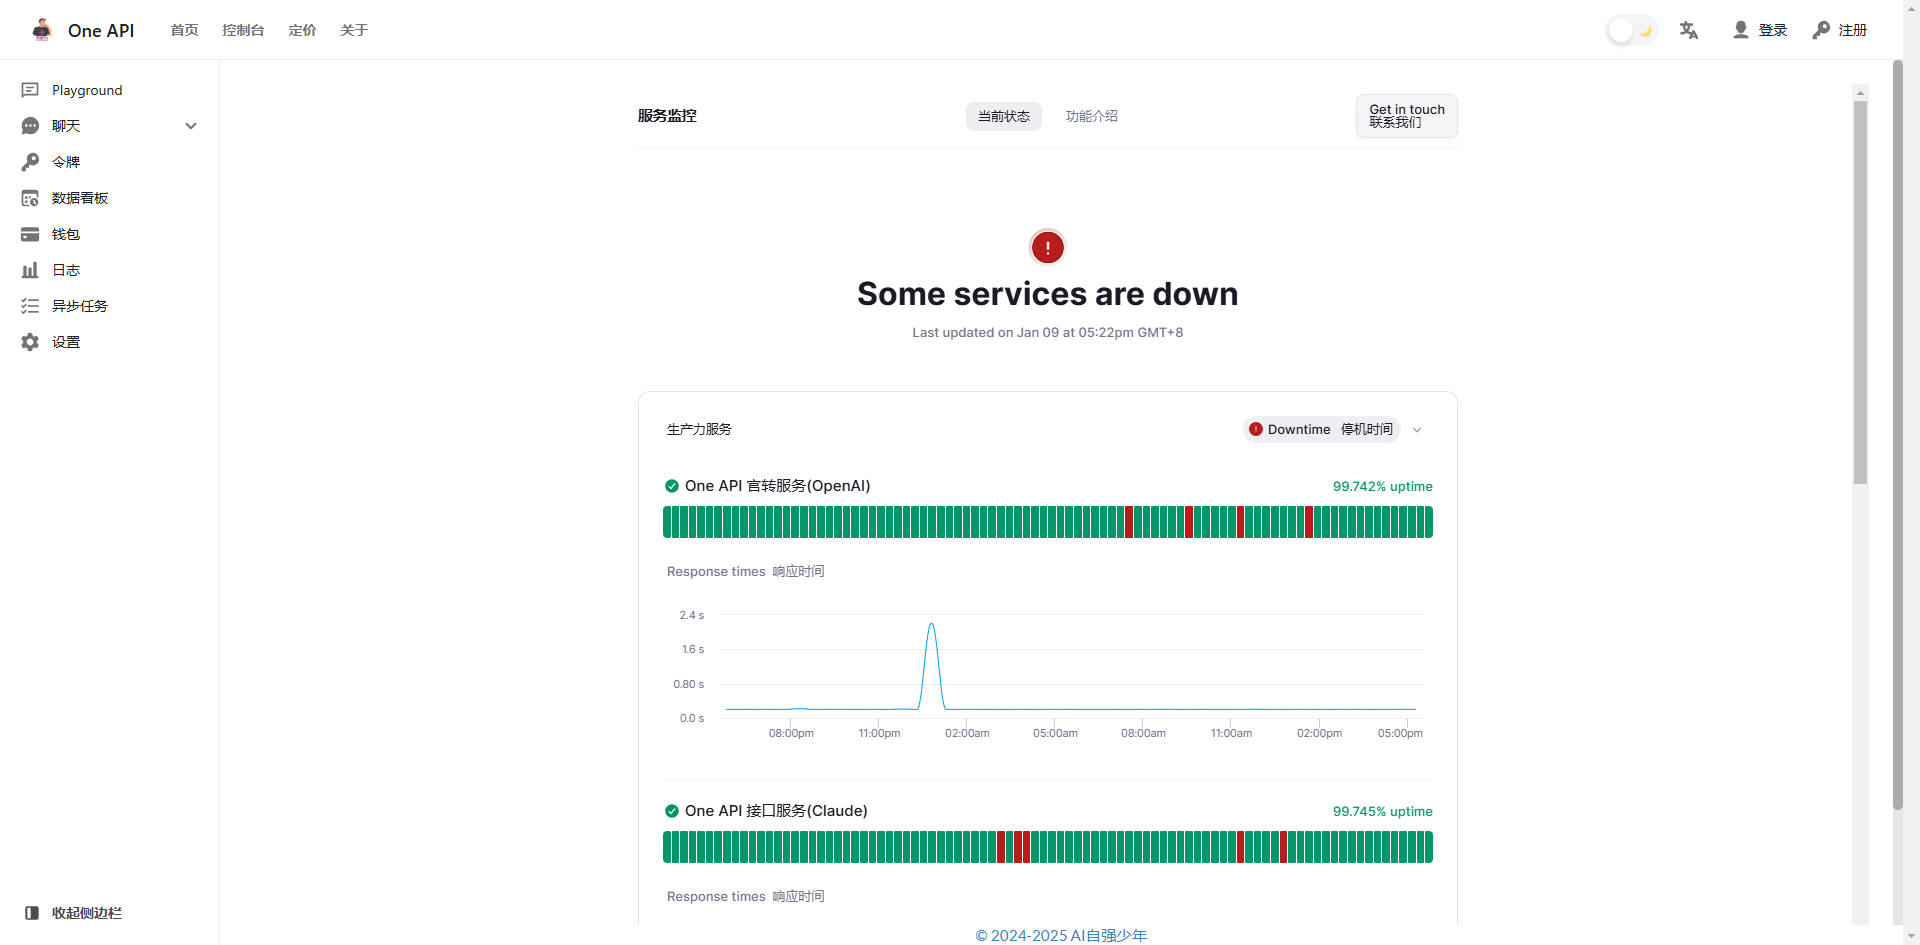Viewport: 1920px width, 945px height.
Task: Click the Downtime 停机时间 badge
Action: (x=1321, y=429)
